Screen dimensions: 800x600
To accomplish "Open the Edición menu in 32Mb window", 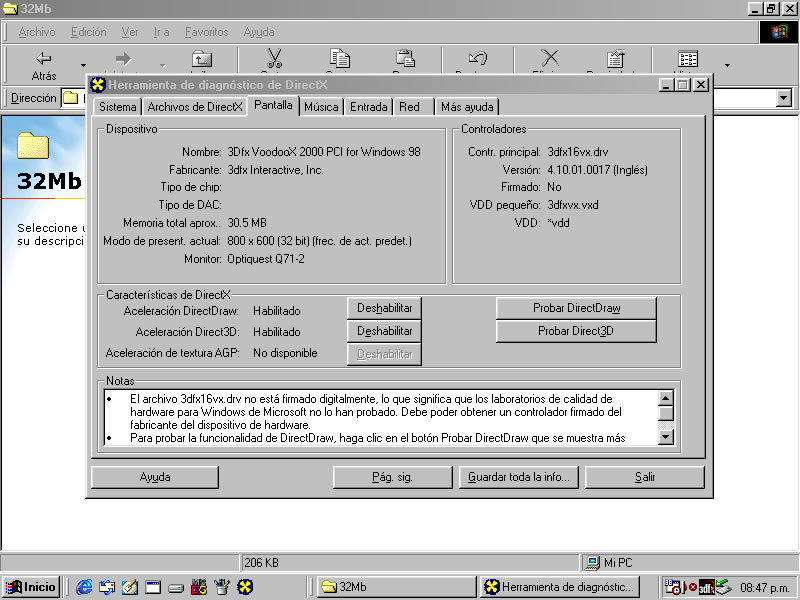I will pyautogui.click(x=88, y=32).
